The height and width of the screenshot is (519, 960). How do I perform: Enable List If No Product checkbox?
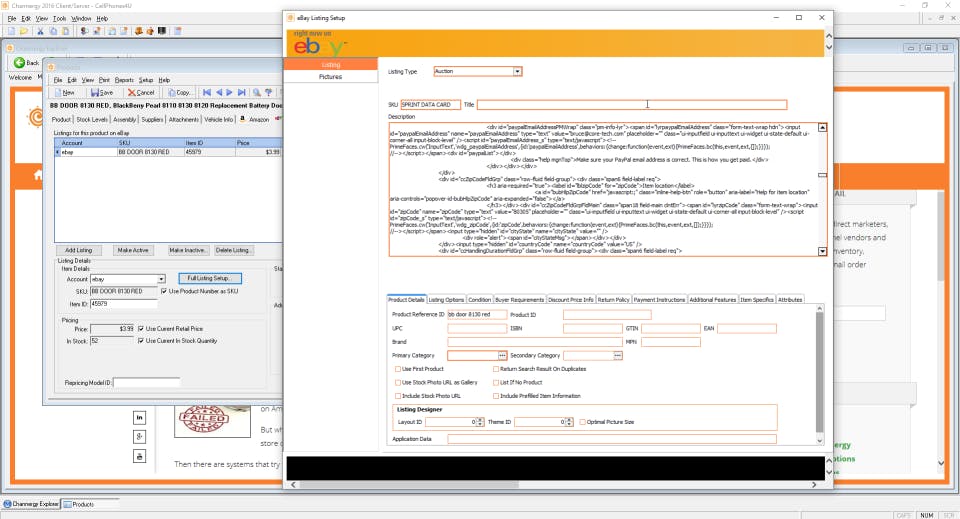[496, 383]
